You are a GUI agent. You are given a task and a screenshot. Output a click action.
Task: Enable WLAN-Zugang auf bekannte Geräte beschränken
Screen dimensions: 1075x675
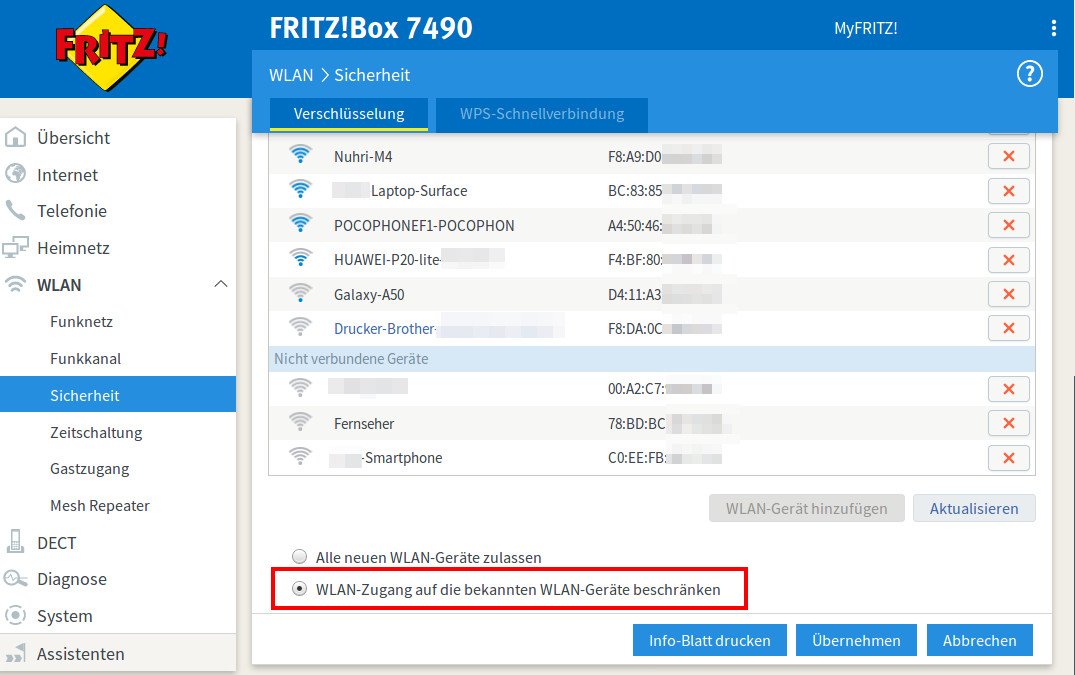click(299, 589)
